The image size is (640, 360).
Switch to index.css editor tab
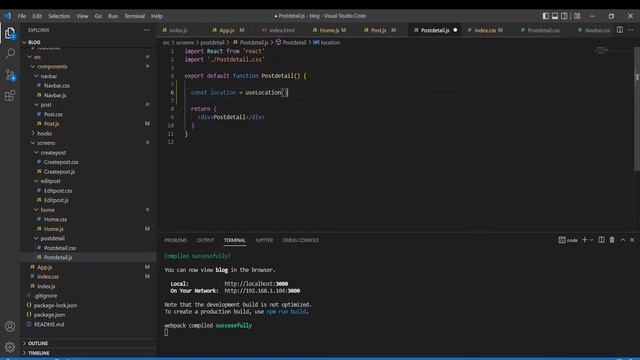(x=485, y=30)
